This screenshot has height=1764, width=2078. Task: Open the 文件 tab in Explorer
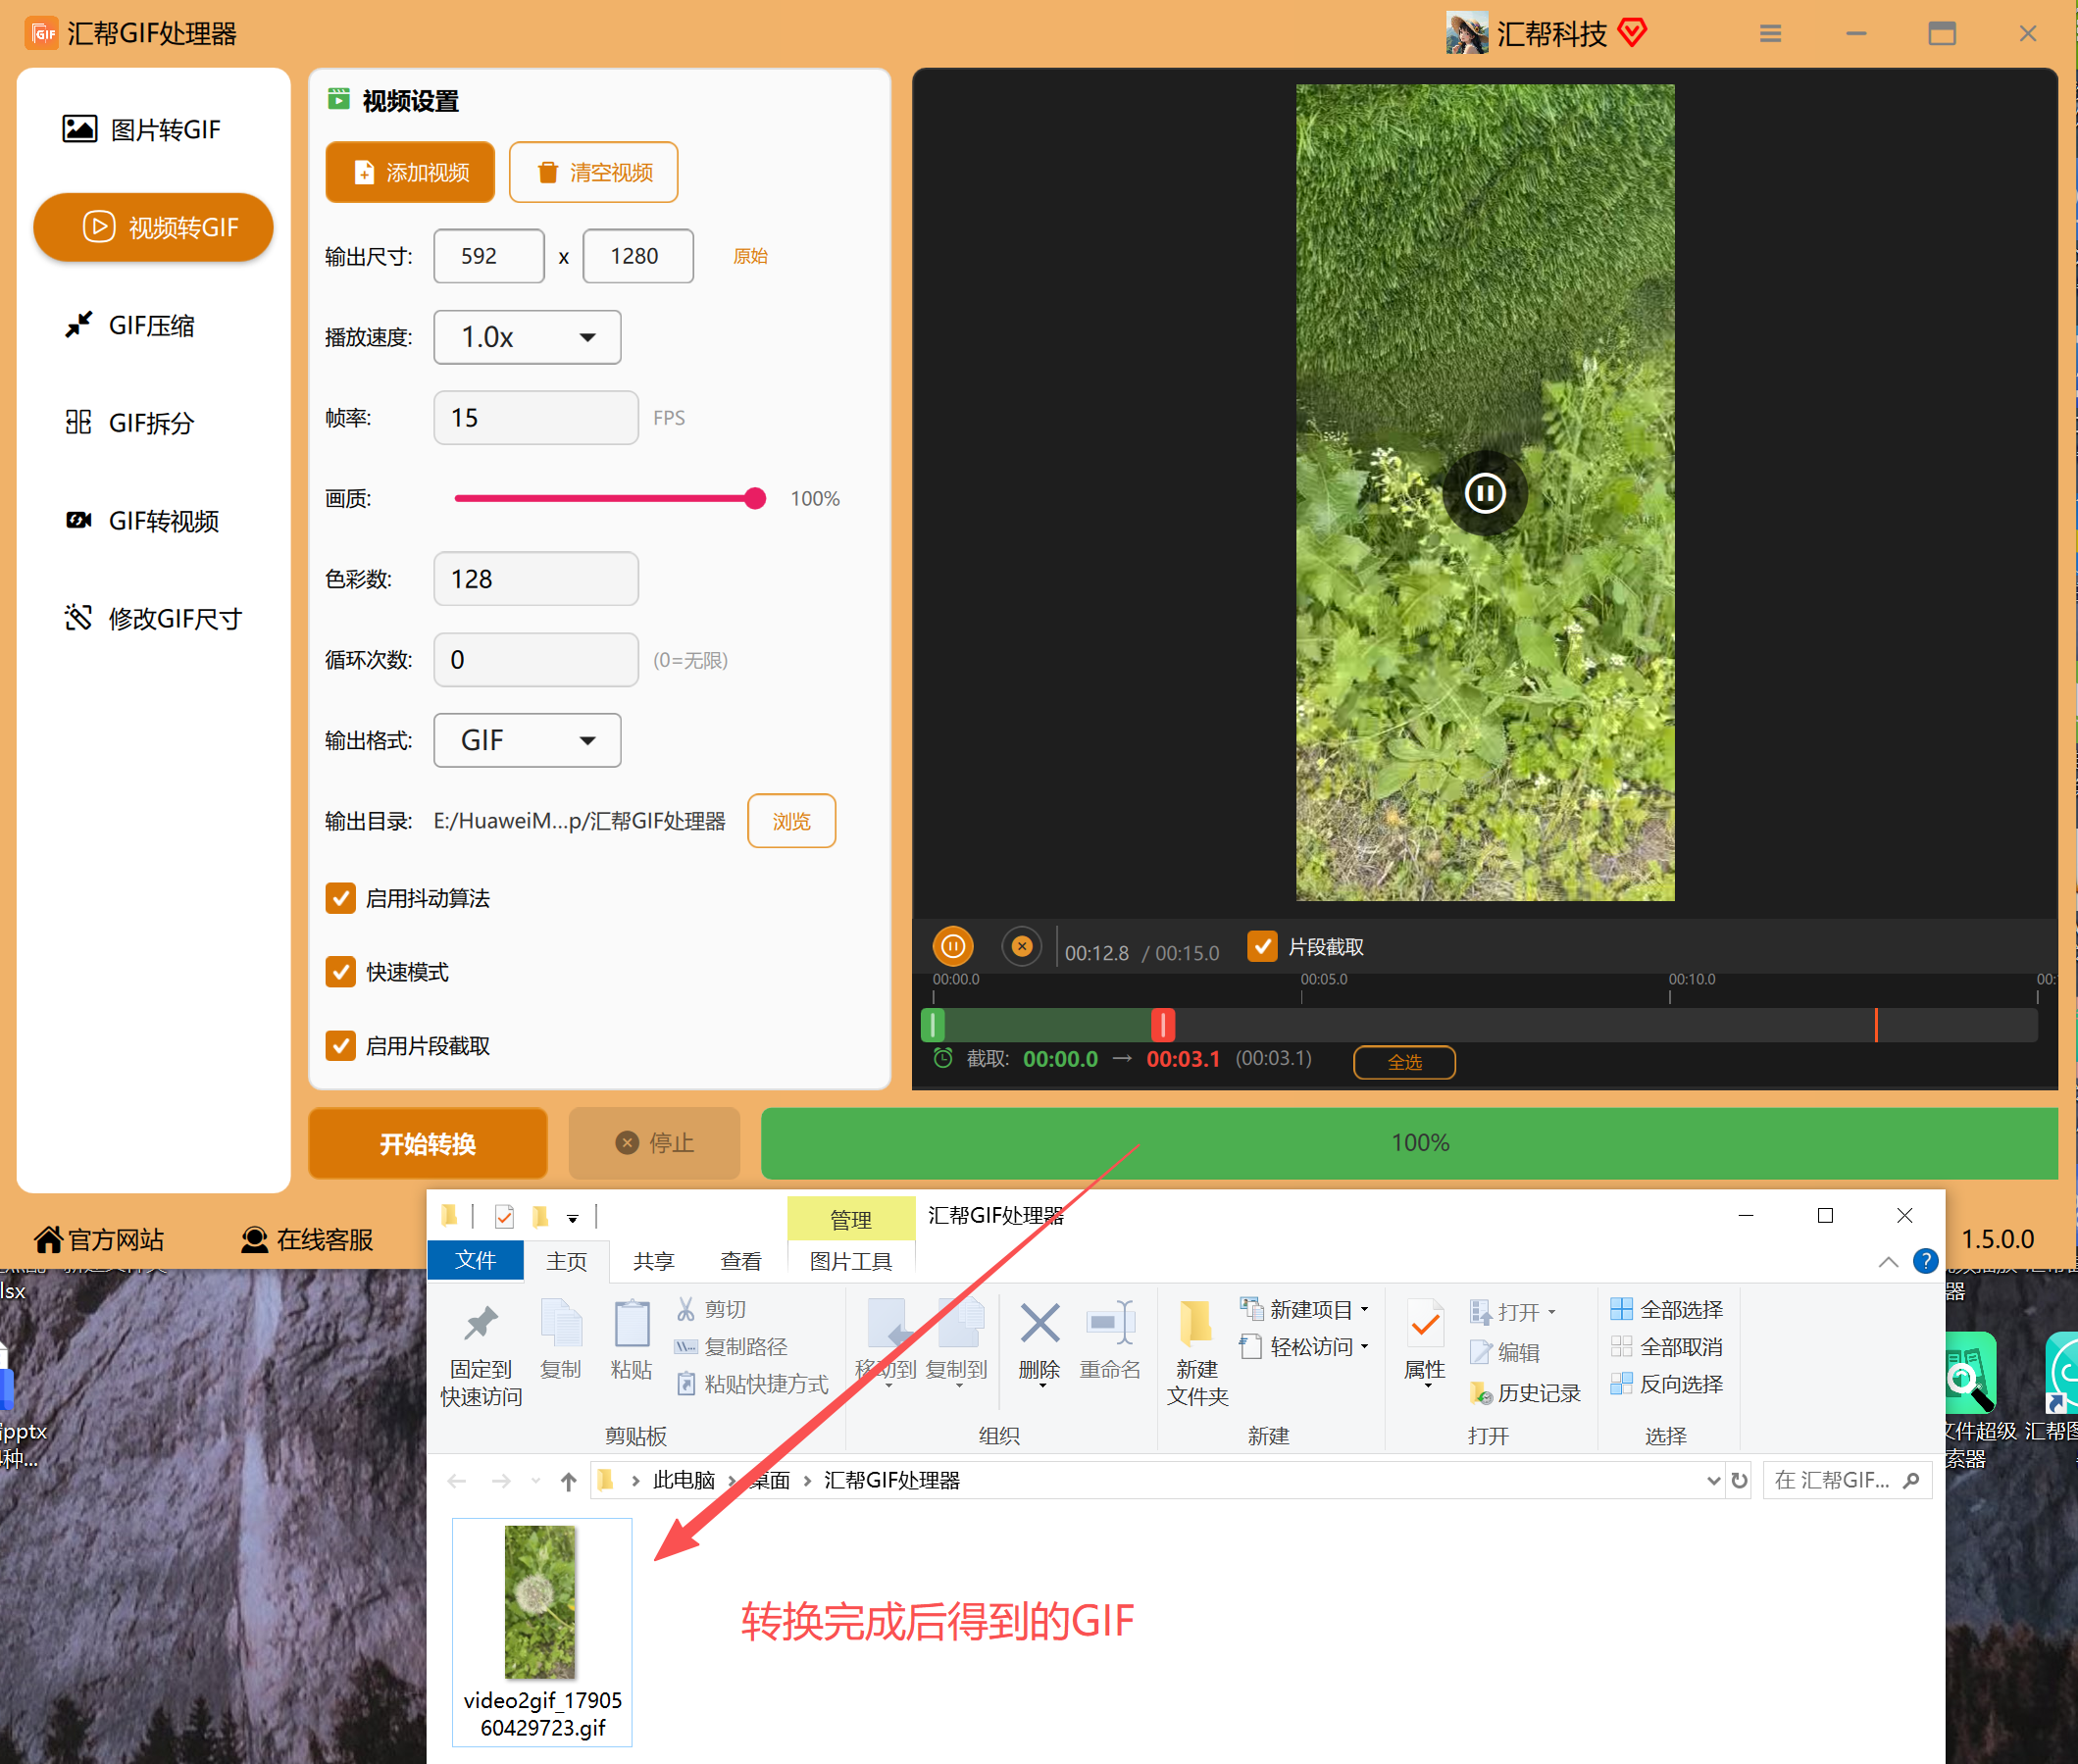pyautogui.click(x=476, y=1261)
